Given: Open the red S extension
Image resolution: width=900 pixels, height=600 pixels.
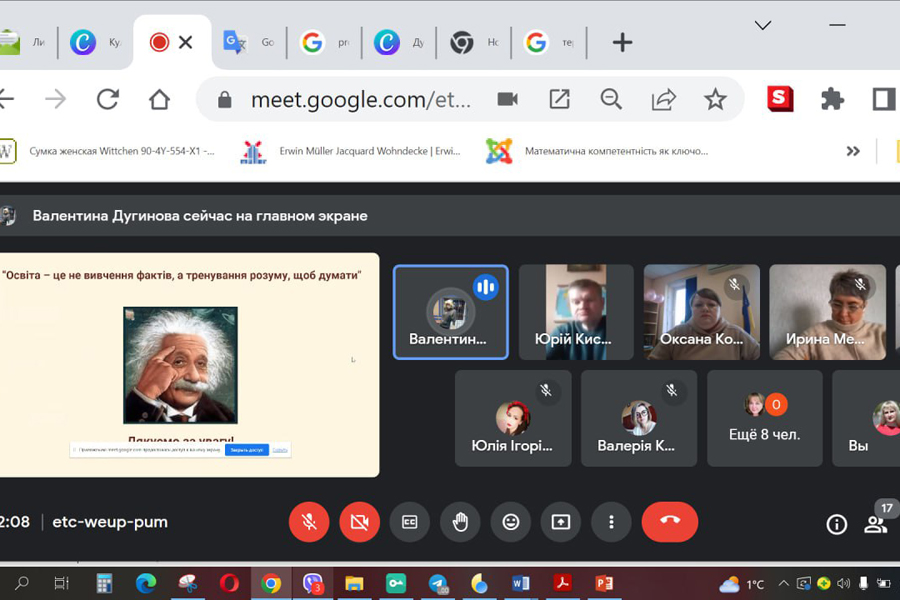Looking at the screenshot, I should 780,99.
